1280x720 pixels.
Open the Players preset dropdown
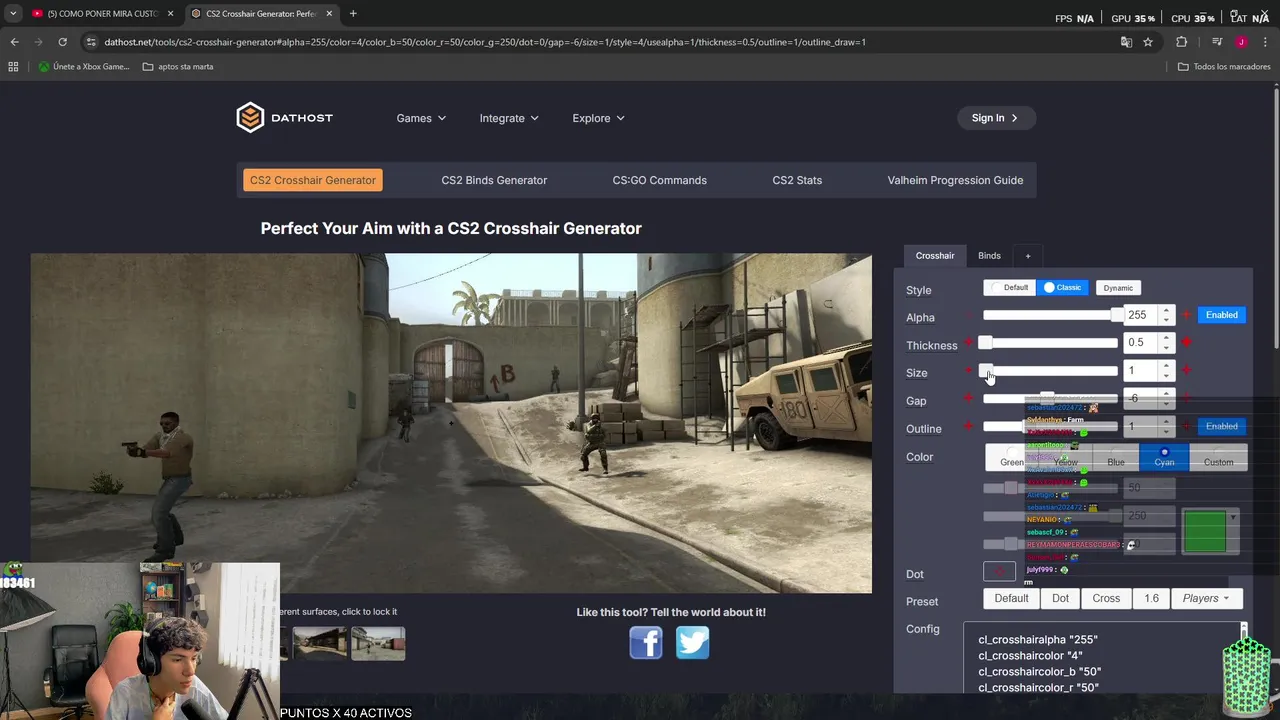pyautogui.click(x=1206, y=598)
